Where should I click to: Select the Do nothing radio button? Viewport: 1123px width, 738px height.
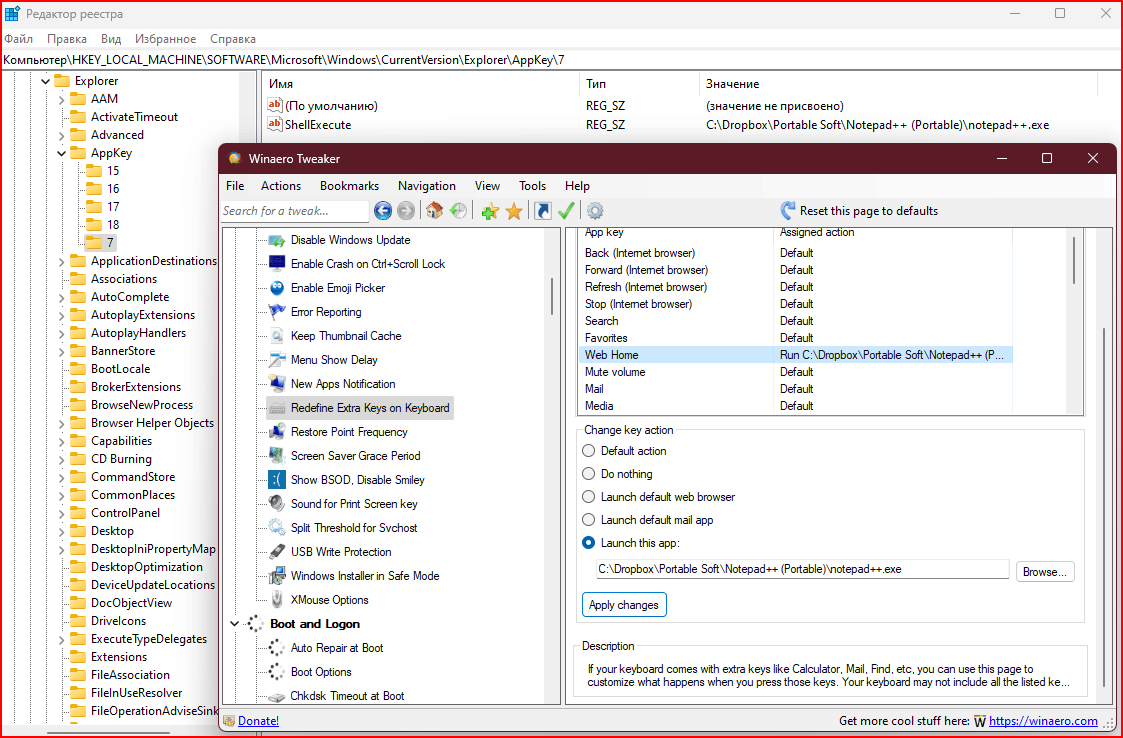coord(589,474)
